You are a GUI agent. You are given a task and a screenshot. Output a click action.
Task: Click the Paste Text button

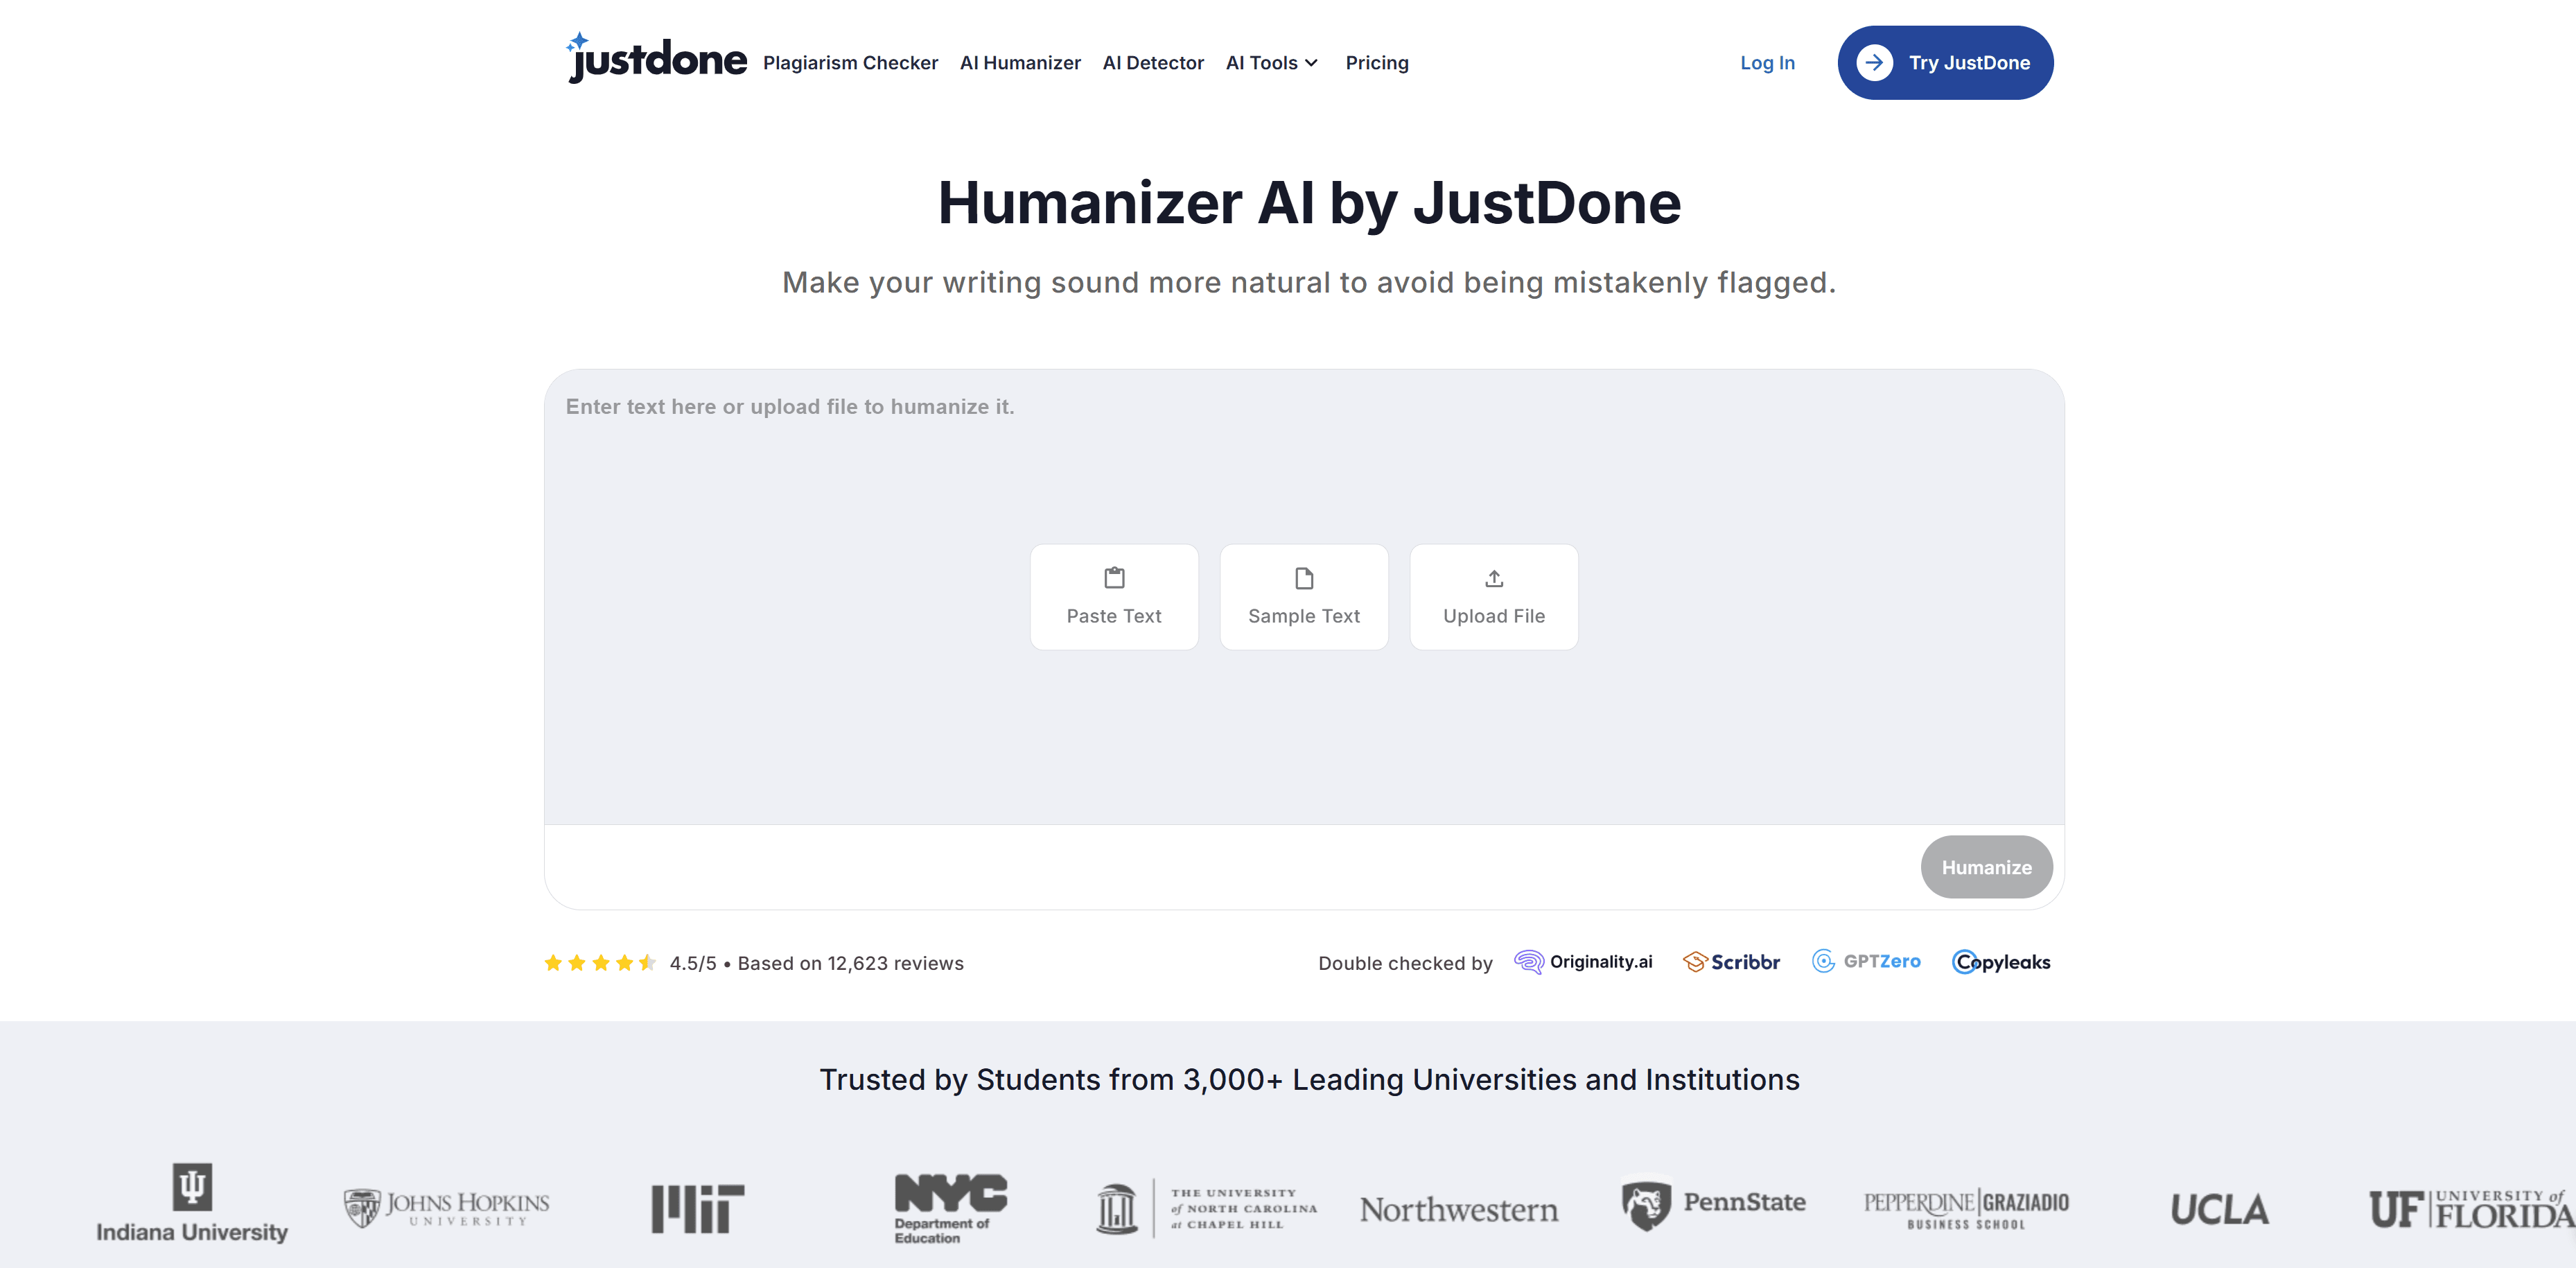pos(1114,597)
